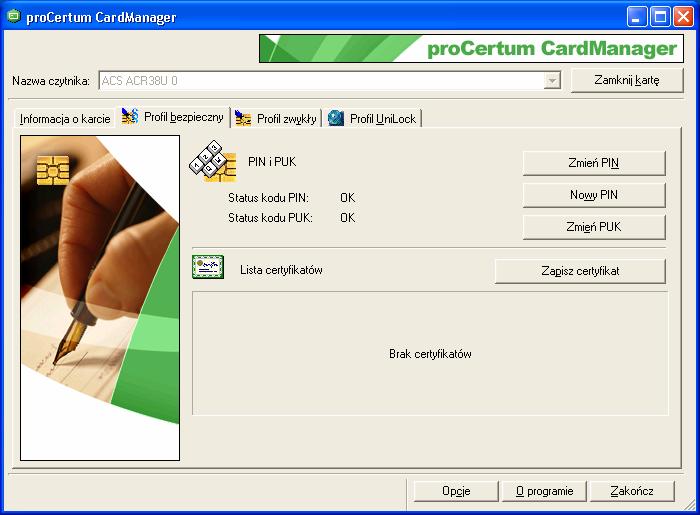Click the Status kodu PIN label
The height and width of the screenshot is (515, 700).
(268, 198)
